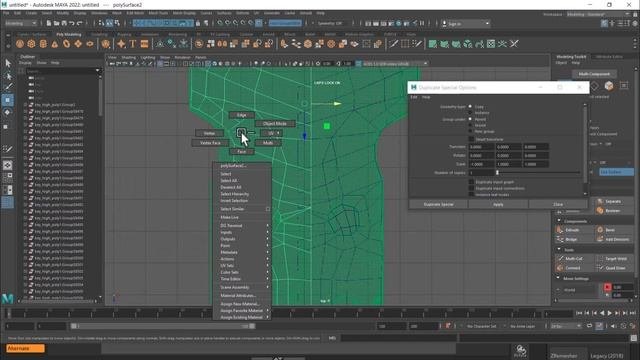The image size is (640, 360).
Task: Click the Multi-Component button in Modeling Toolkit
Action: tap(594, 74)
